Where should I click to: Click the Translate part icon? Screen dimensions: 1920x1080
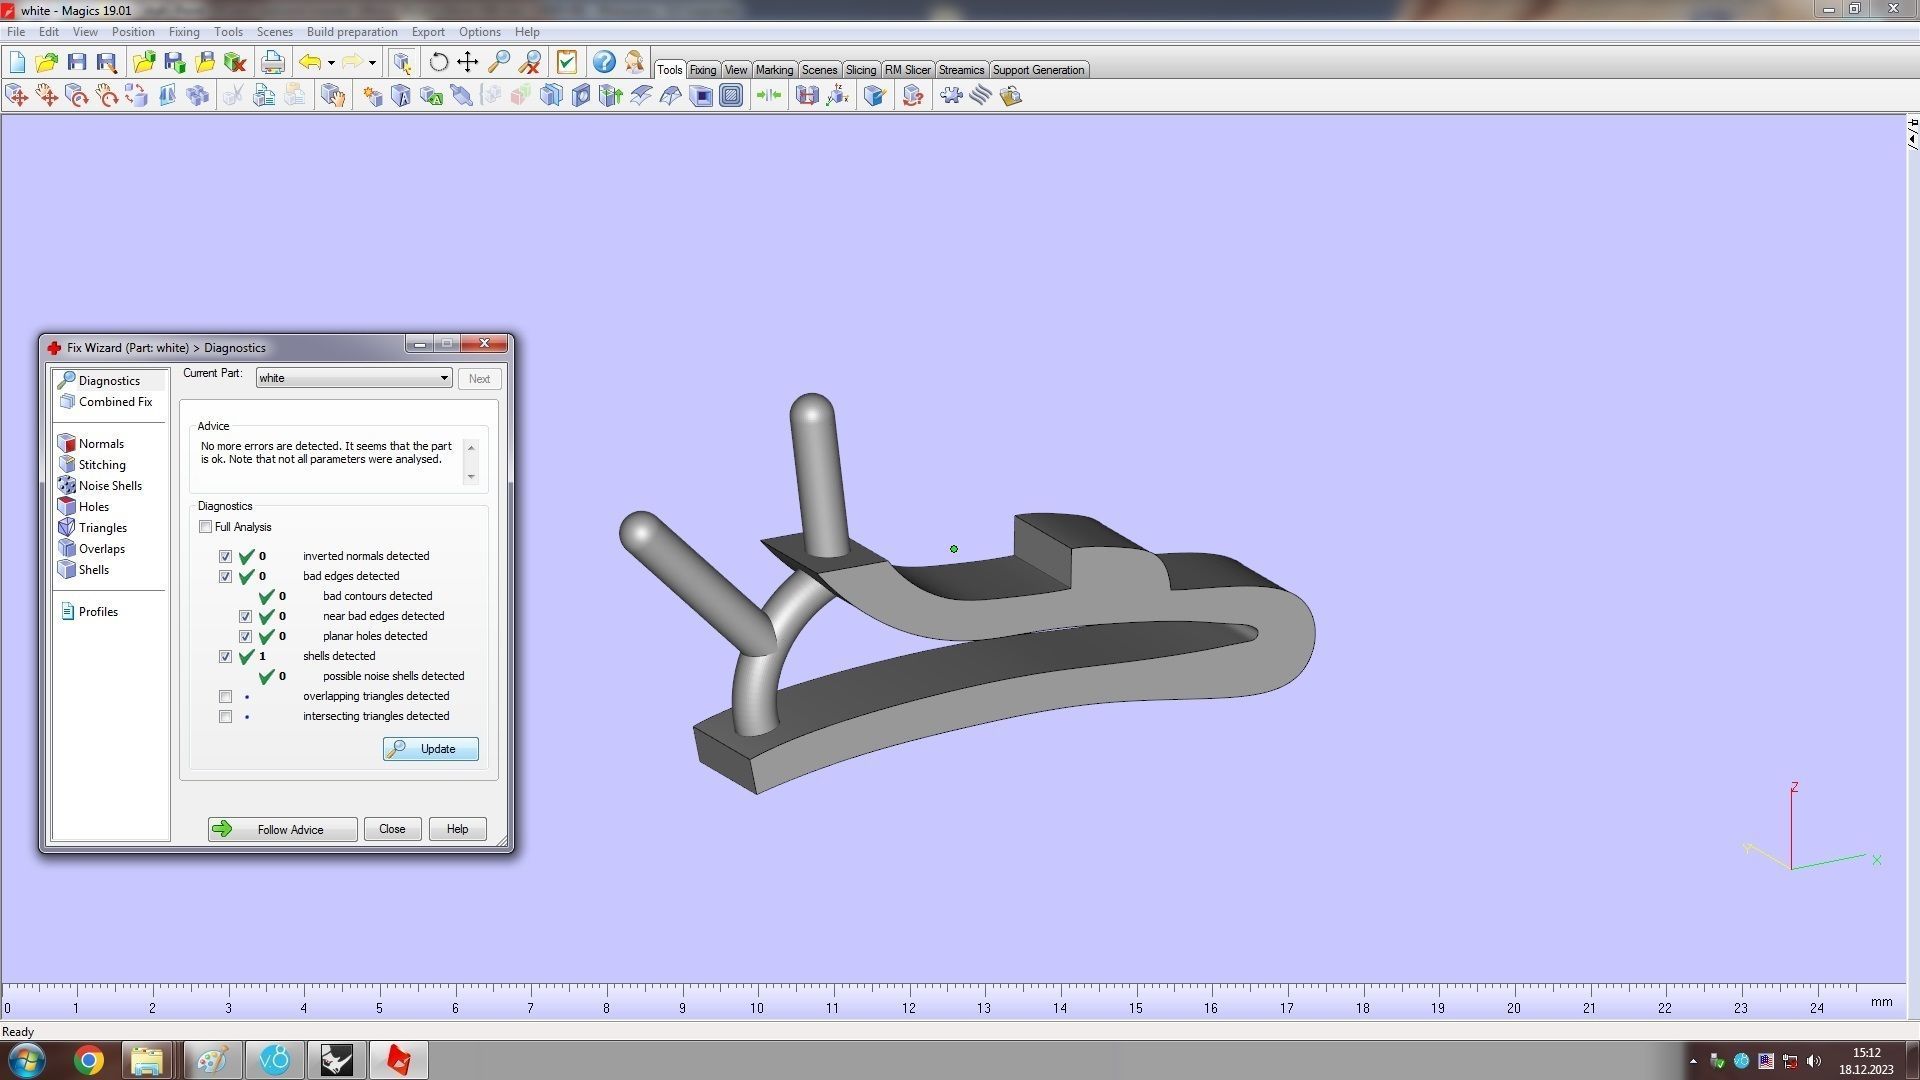click(17, 96)
